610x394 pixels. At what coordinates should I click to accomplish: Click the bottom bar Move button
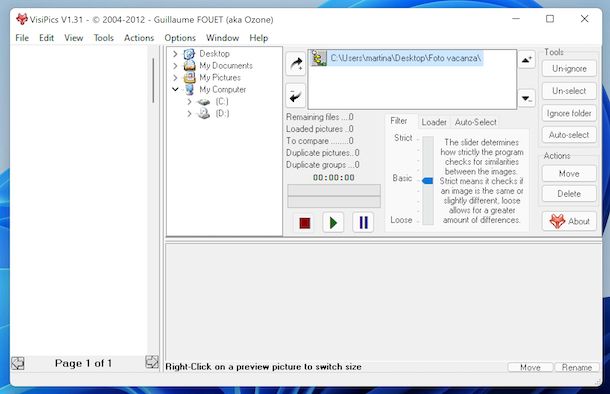tap(530, 367)
